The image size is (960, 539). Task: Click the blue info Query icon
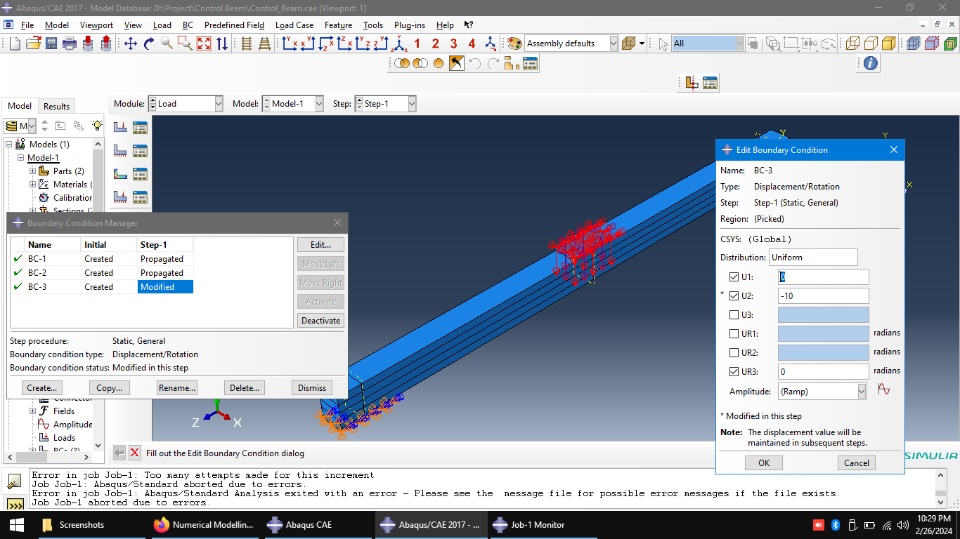(x=871, y=63)
